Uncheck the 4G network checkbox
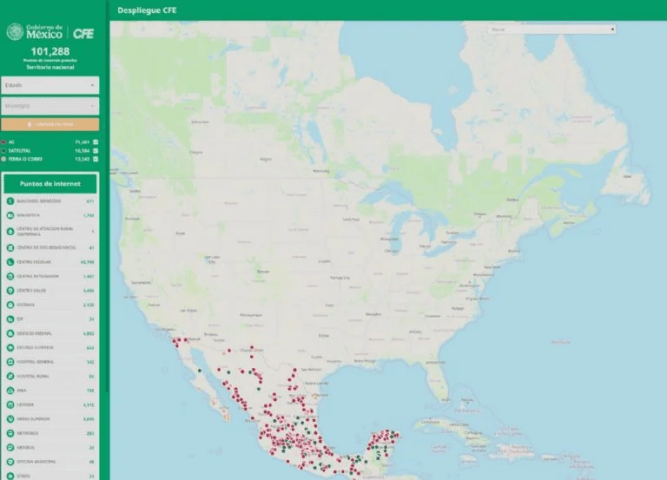667x480 pixels. 96,143
